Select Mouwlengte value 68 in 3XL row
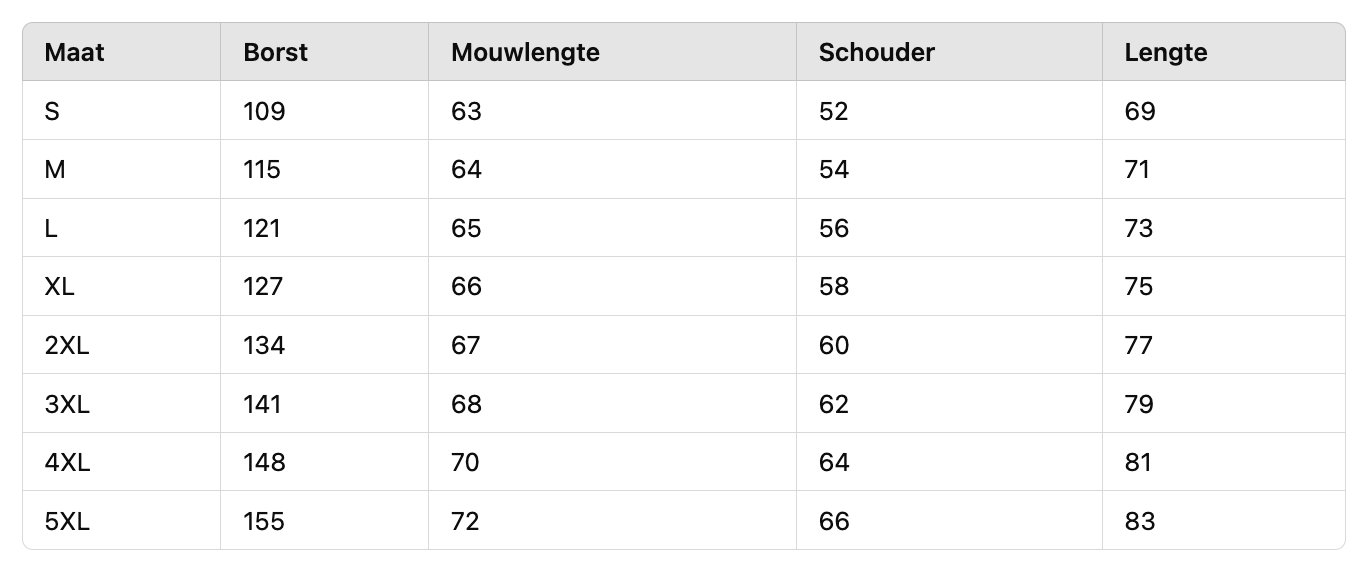 tap(466, 405)
